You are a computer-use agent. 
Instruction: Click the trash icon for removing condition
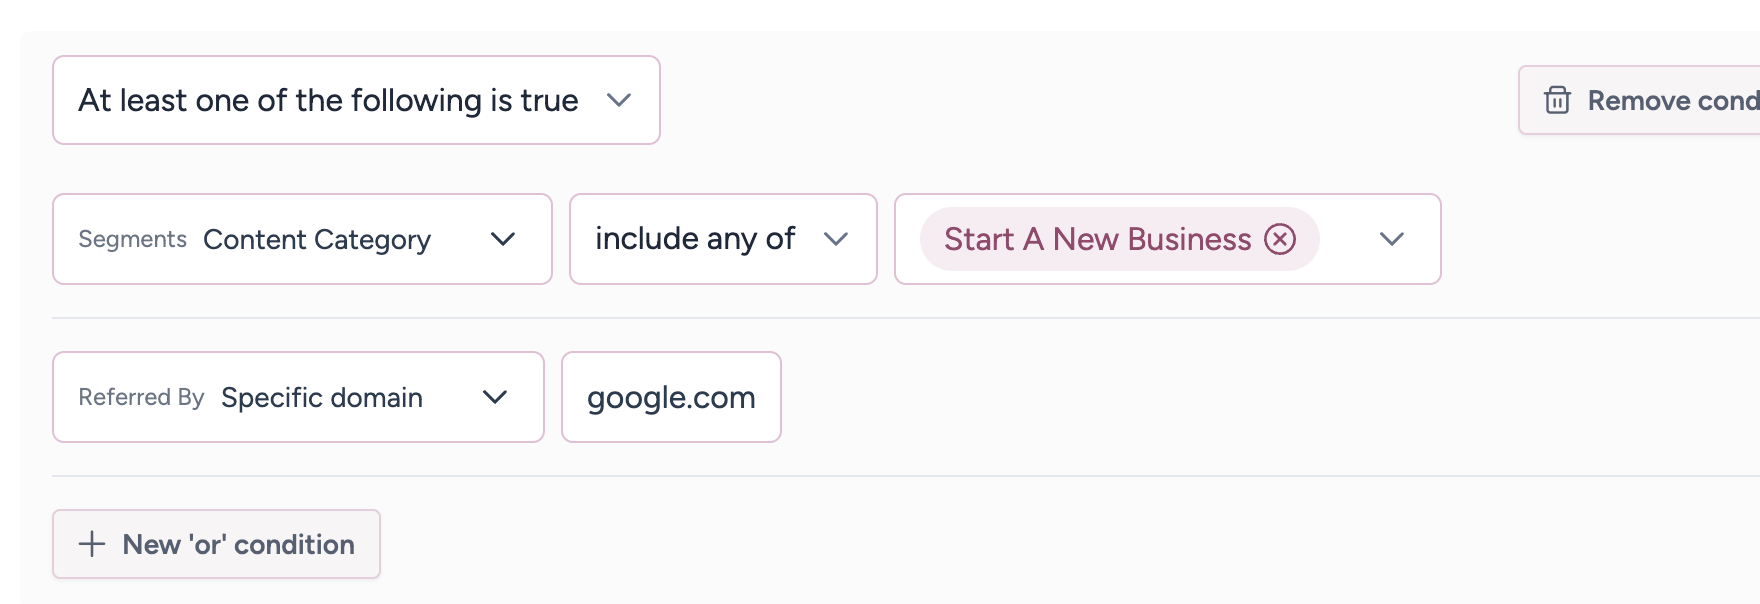pos(1557,100)
